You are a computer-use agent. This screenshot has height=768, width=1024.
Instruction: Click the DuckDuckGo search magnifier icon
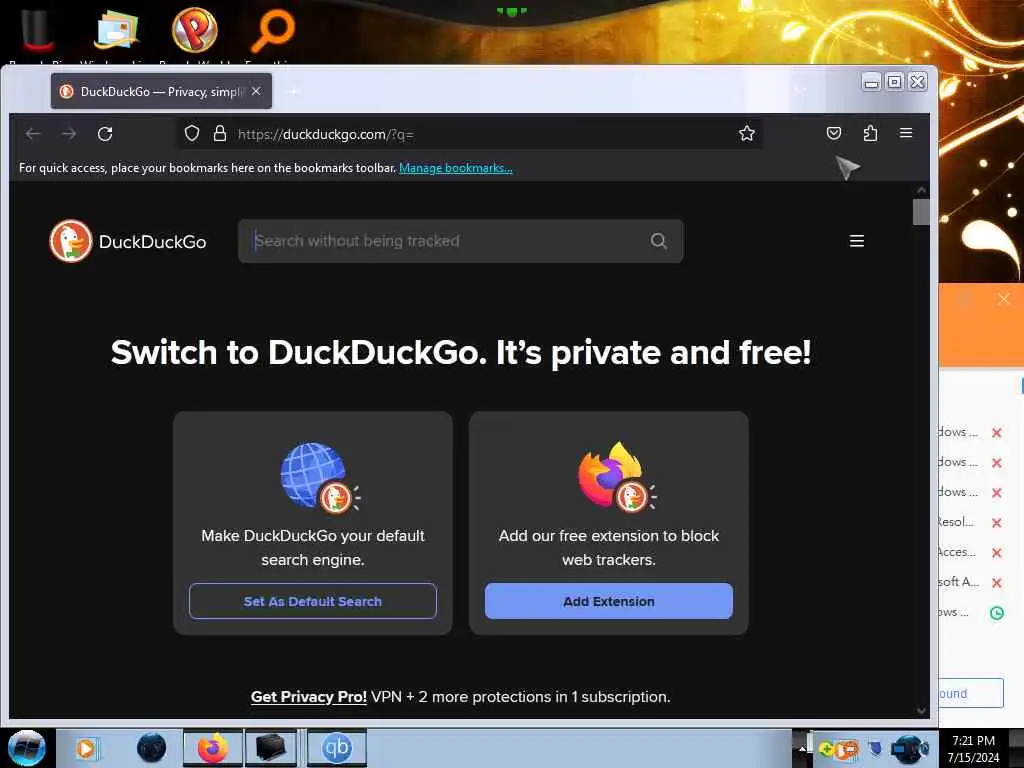658,241
